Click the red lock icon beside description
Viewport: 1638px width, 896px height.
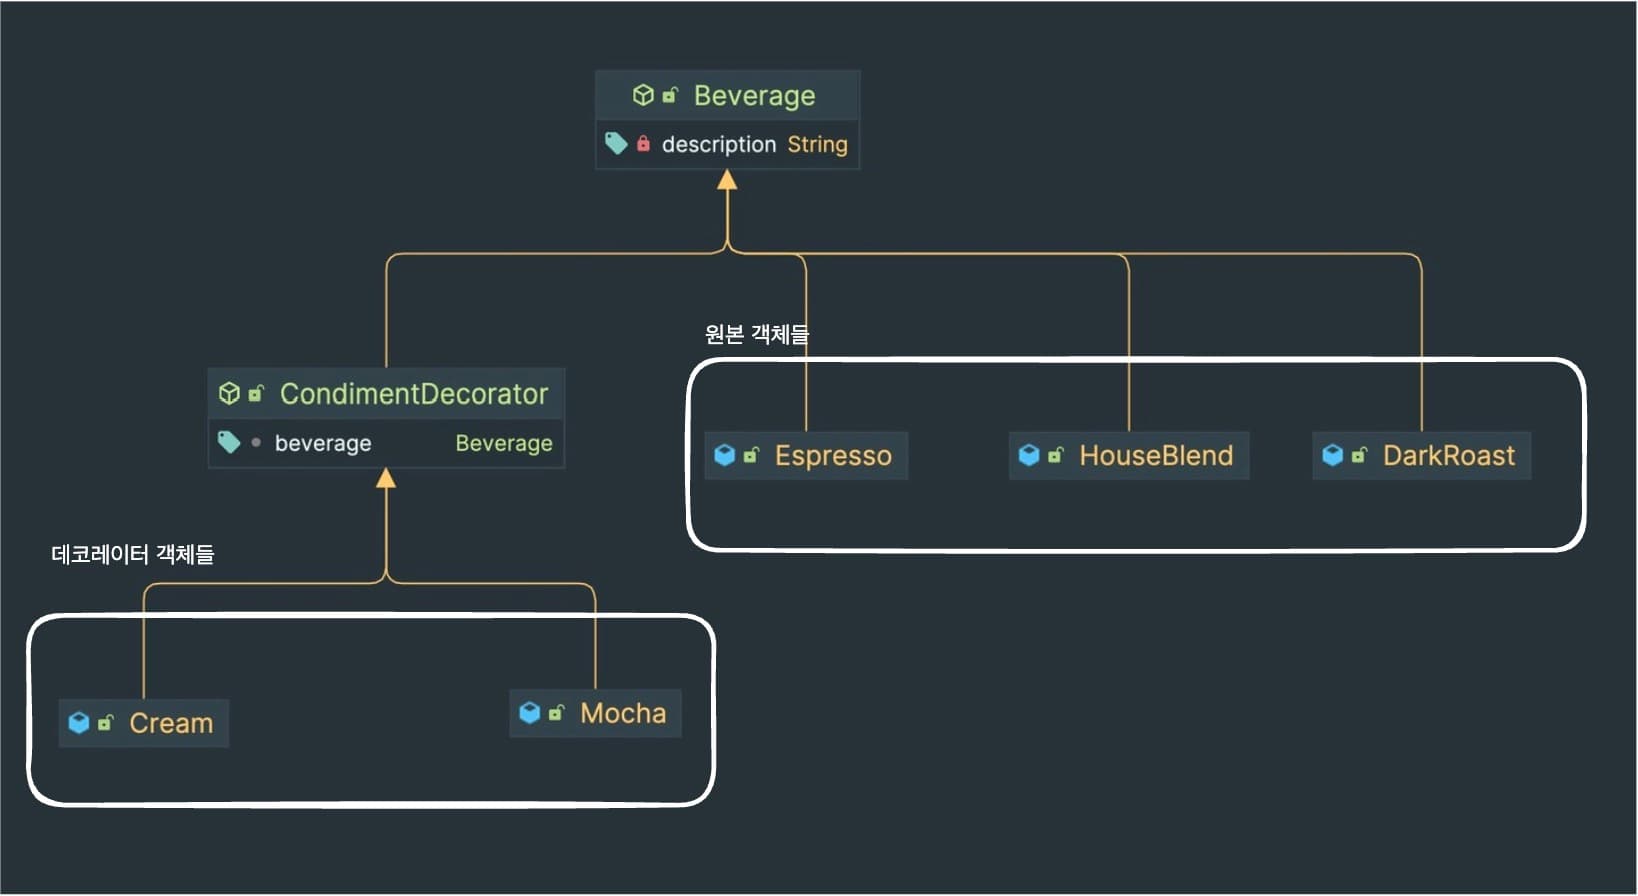tap(643, 144)
